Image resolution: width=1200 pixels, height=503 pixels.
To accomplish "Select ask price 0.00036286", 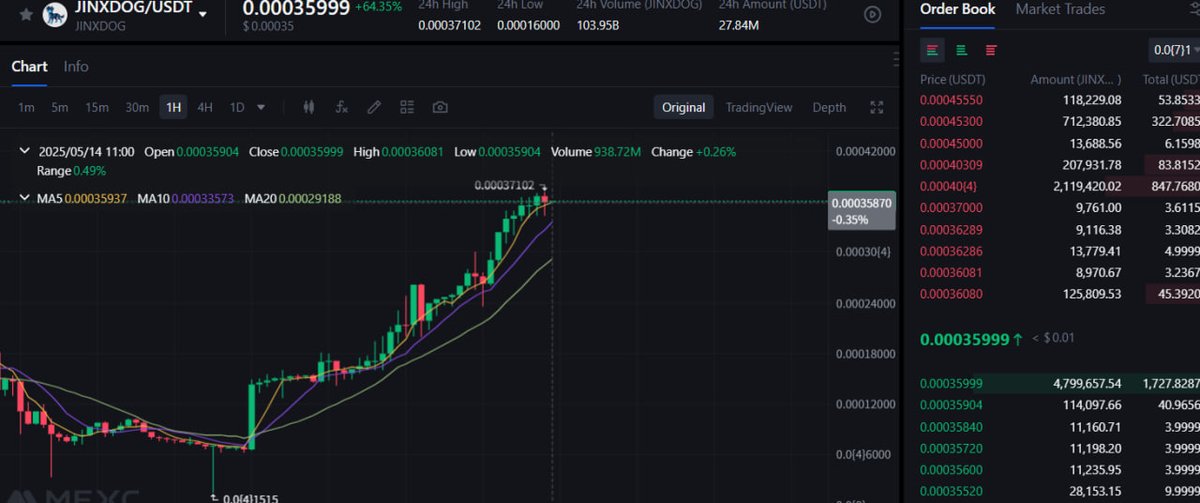I will click(x=951, y=250).
